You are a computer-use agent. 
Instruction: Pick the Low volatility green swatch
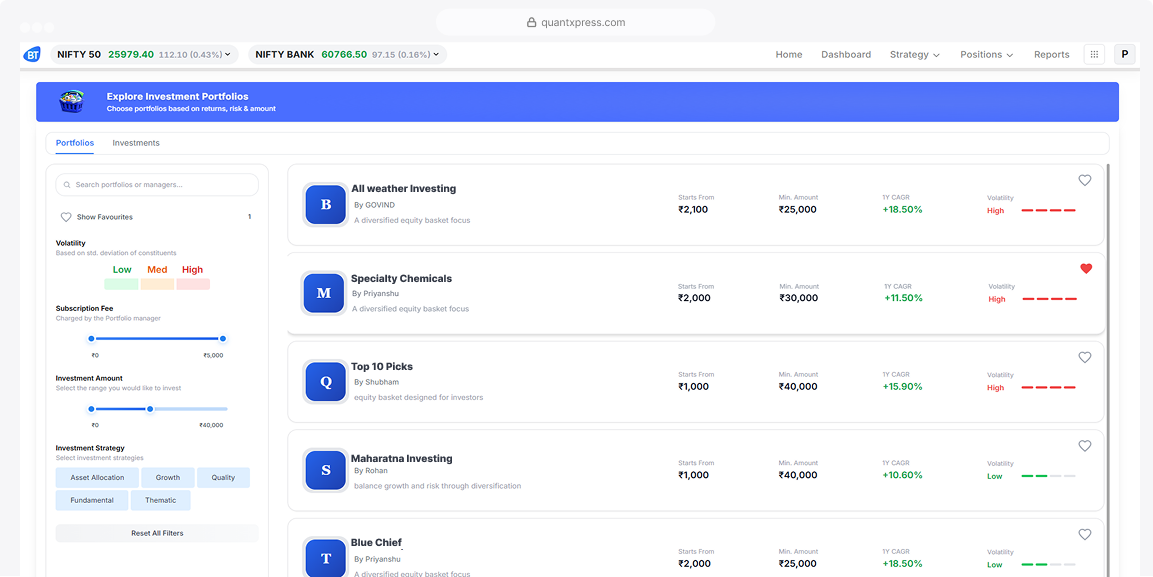click(x=121, y=284)
